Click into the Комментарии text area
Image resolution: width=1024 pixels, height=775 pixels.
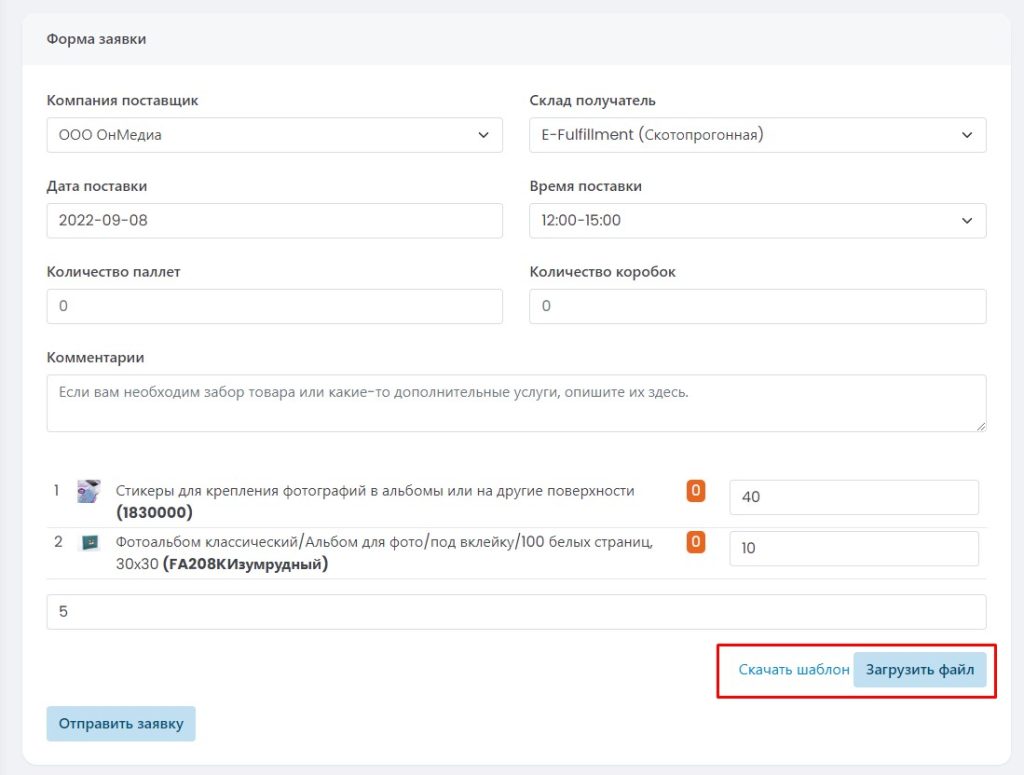click(x=516, y=403)
